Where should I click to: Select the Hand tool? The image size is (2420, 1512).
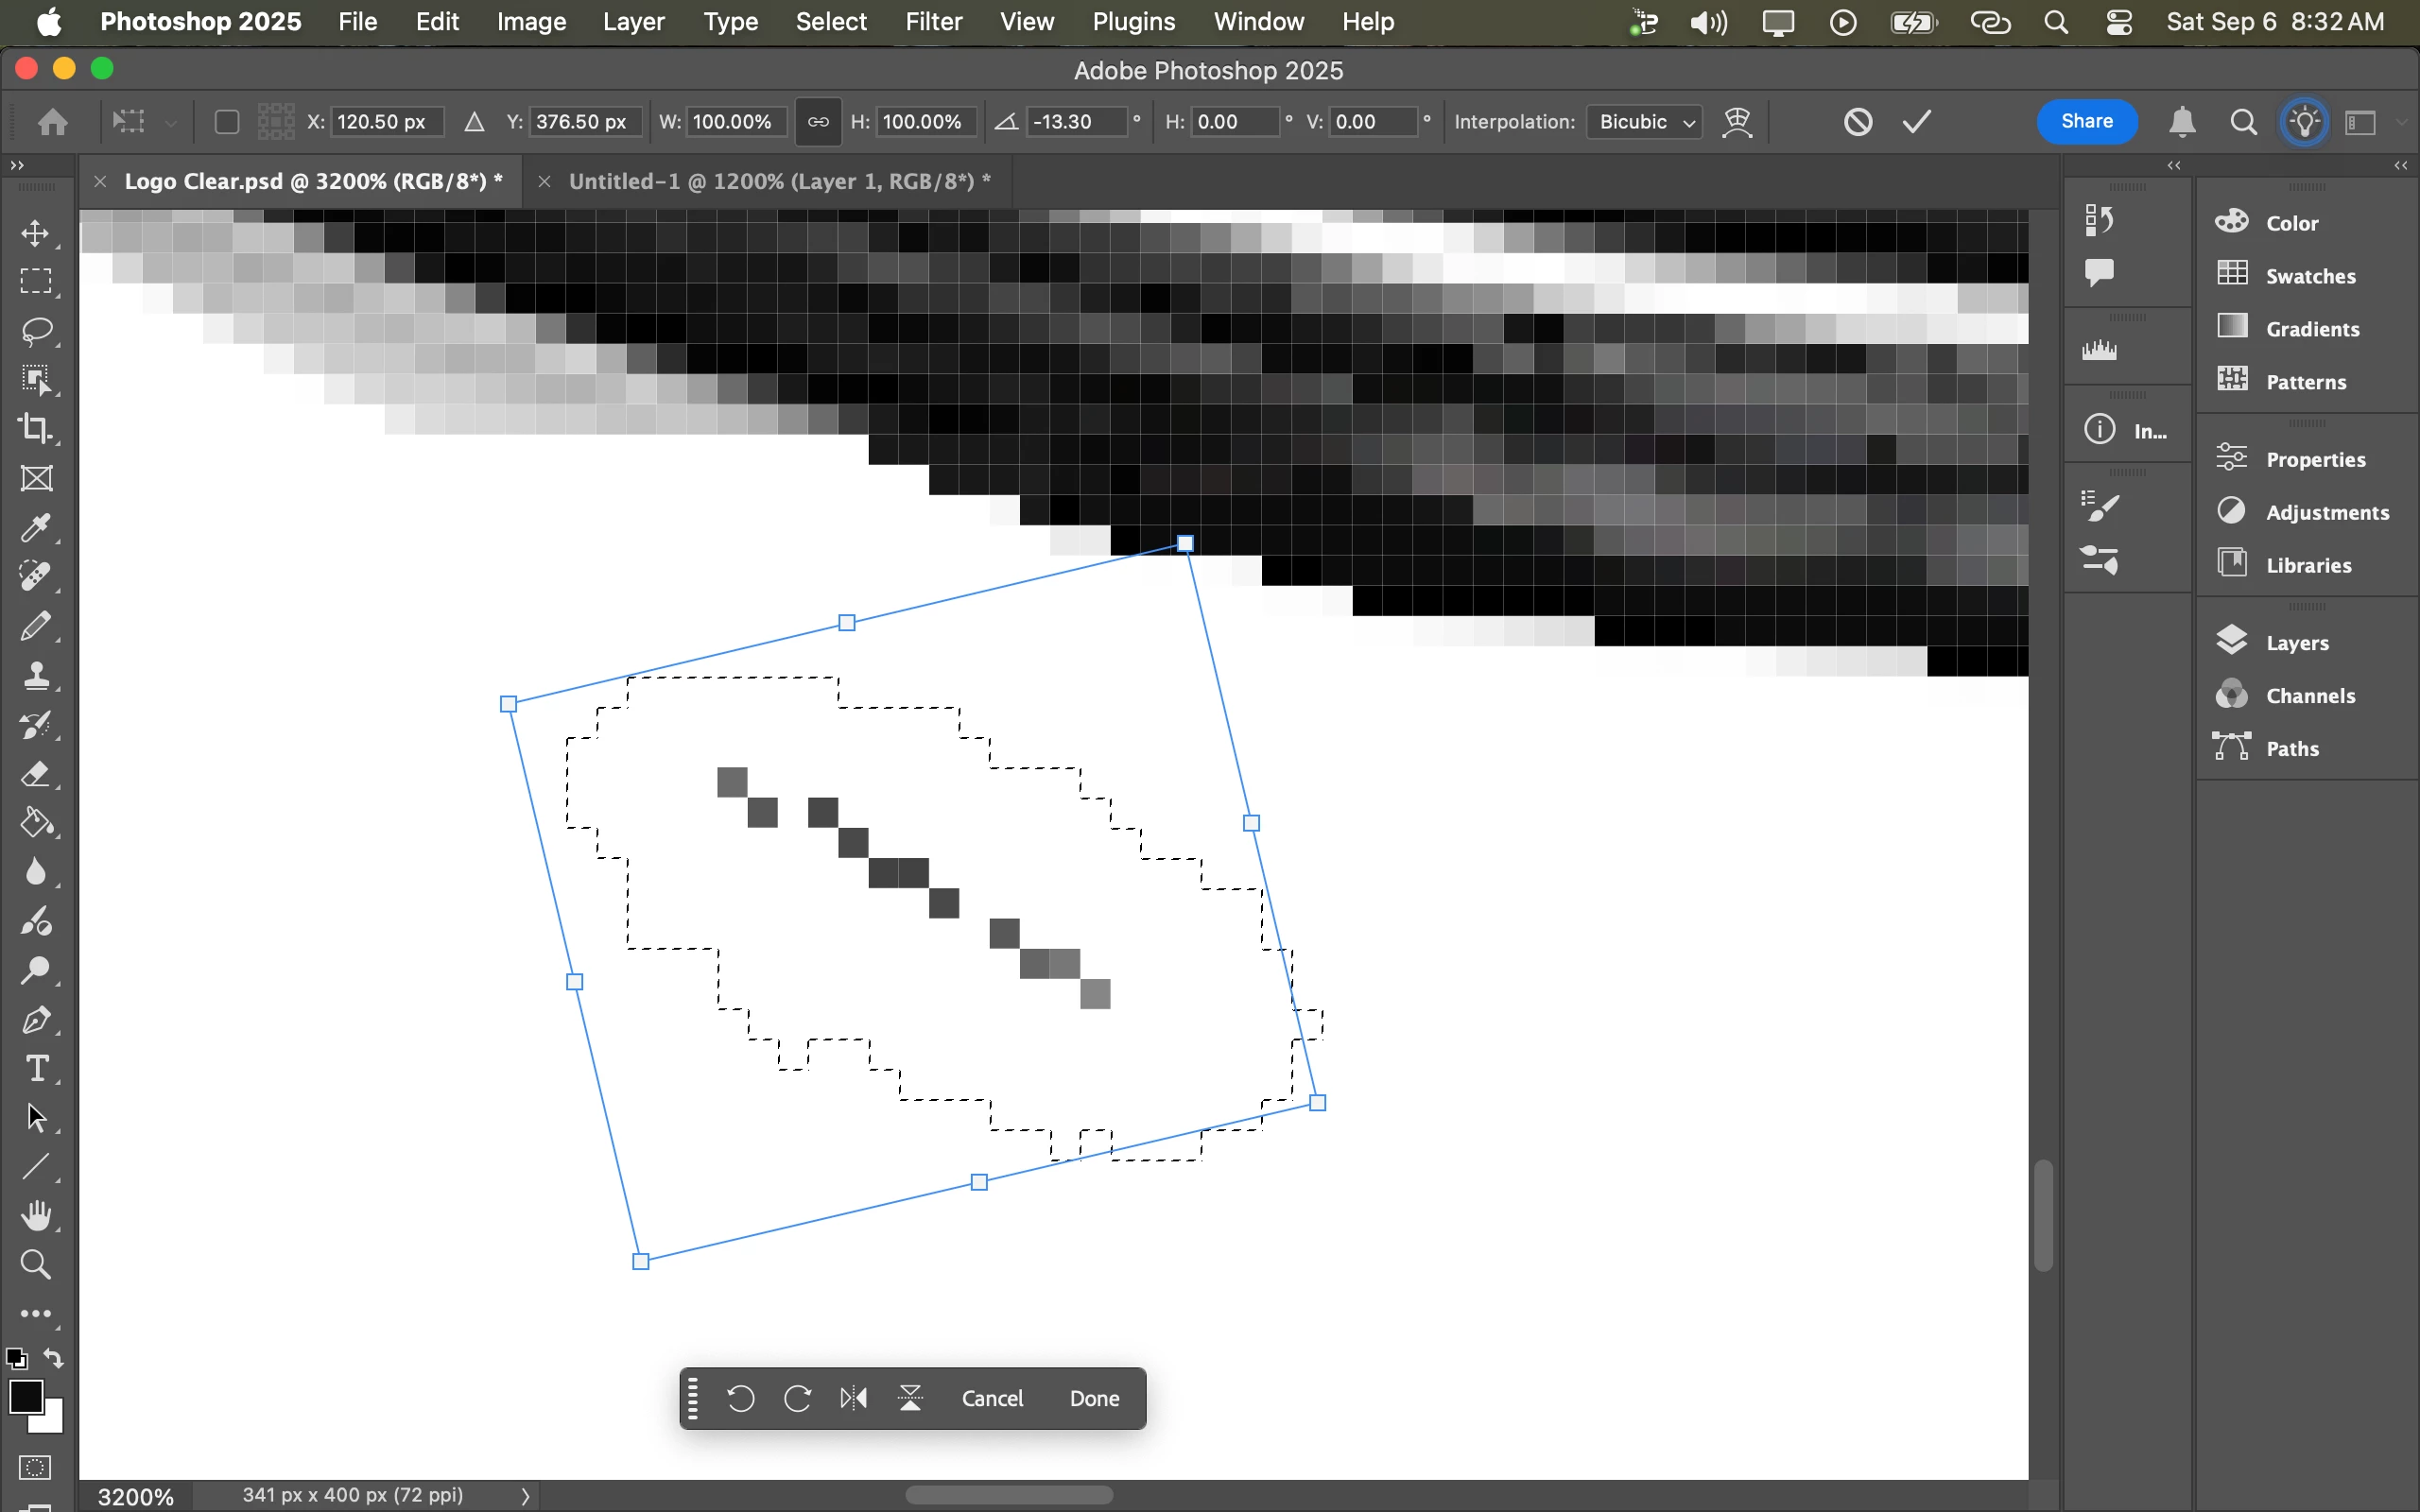point(36,1216)
